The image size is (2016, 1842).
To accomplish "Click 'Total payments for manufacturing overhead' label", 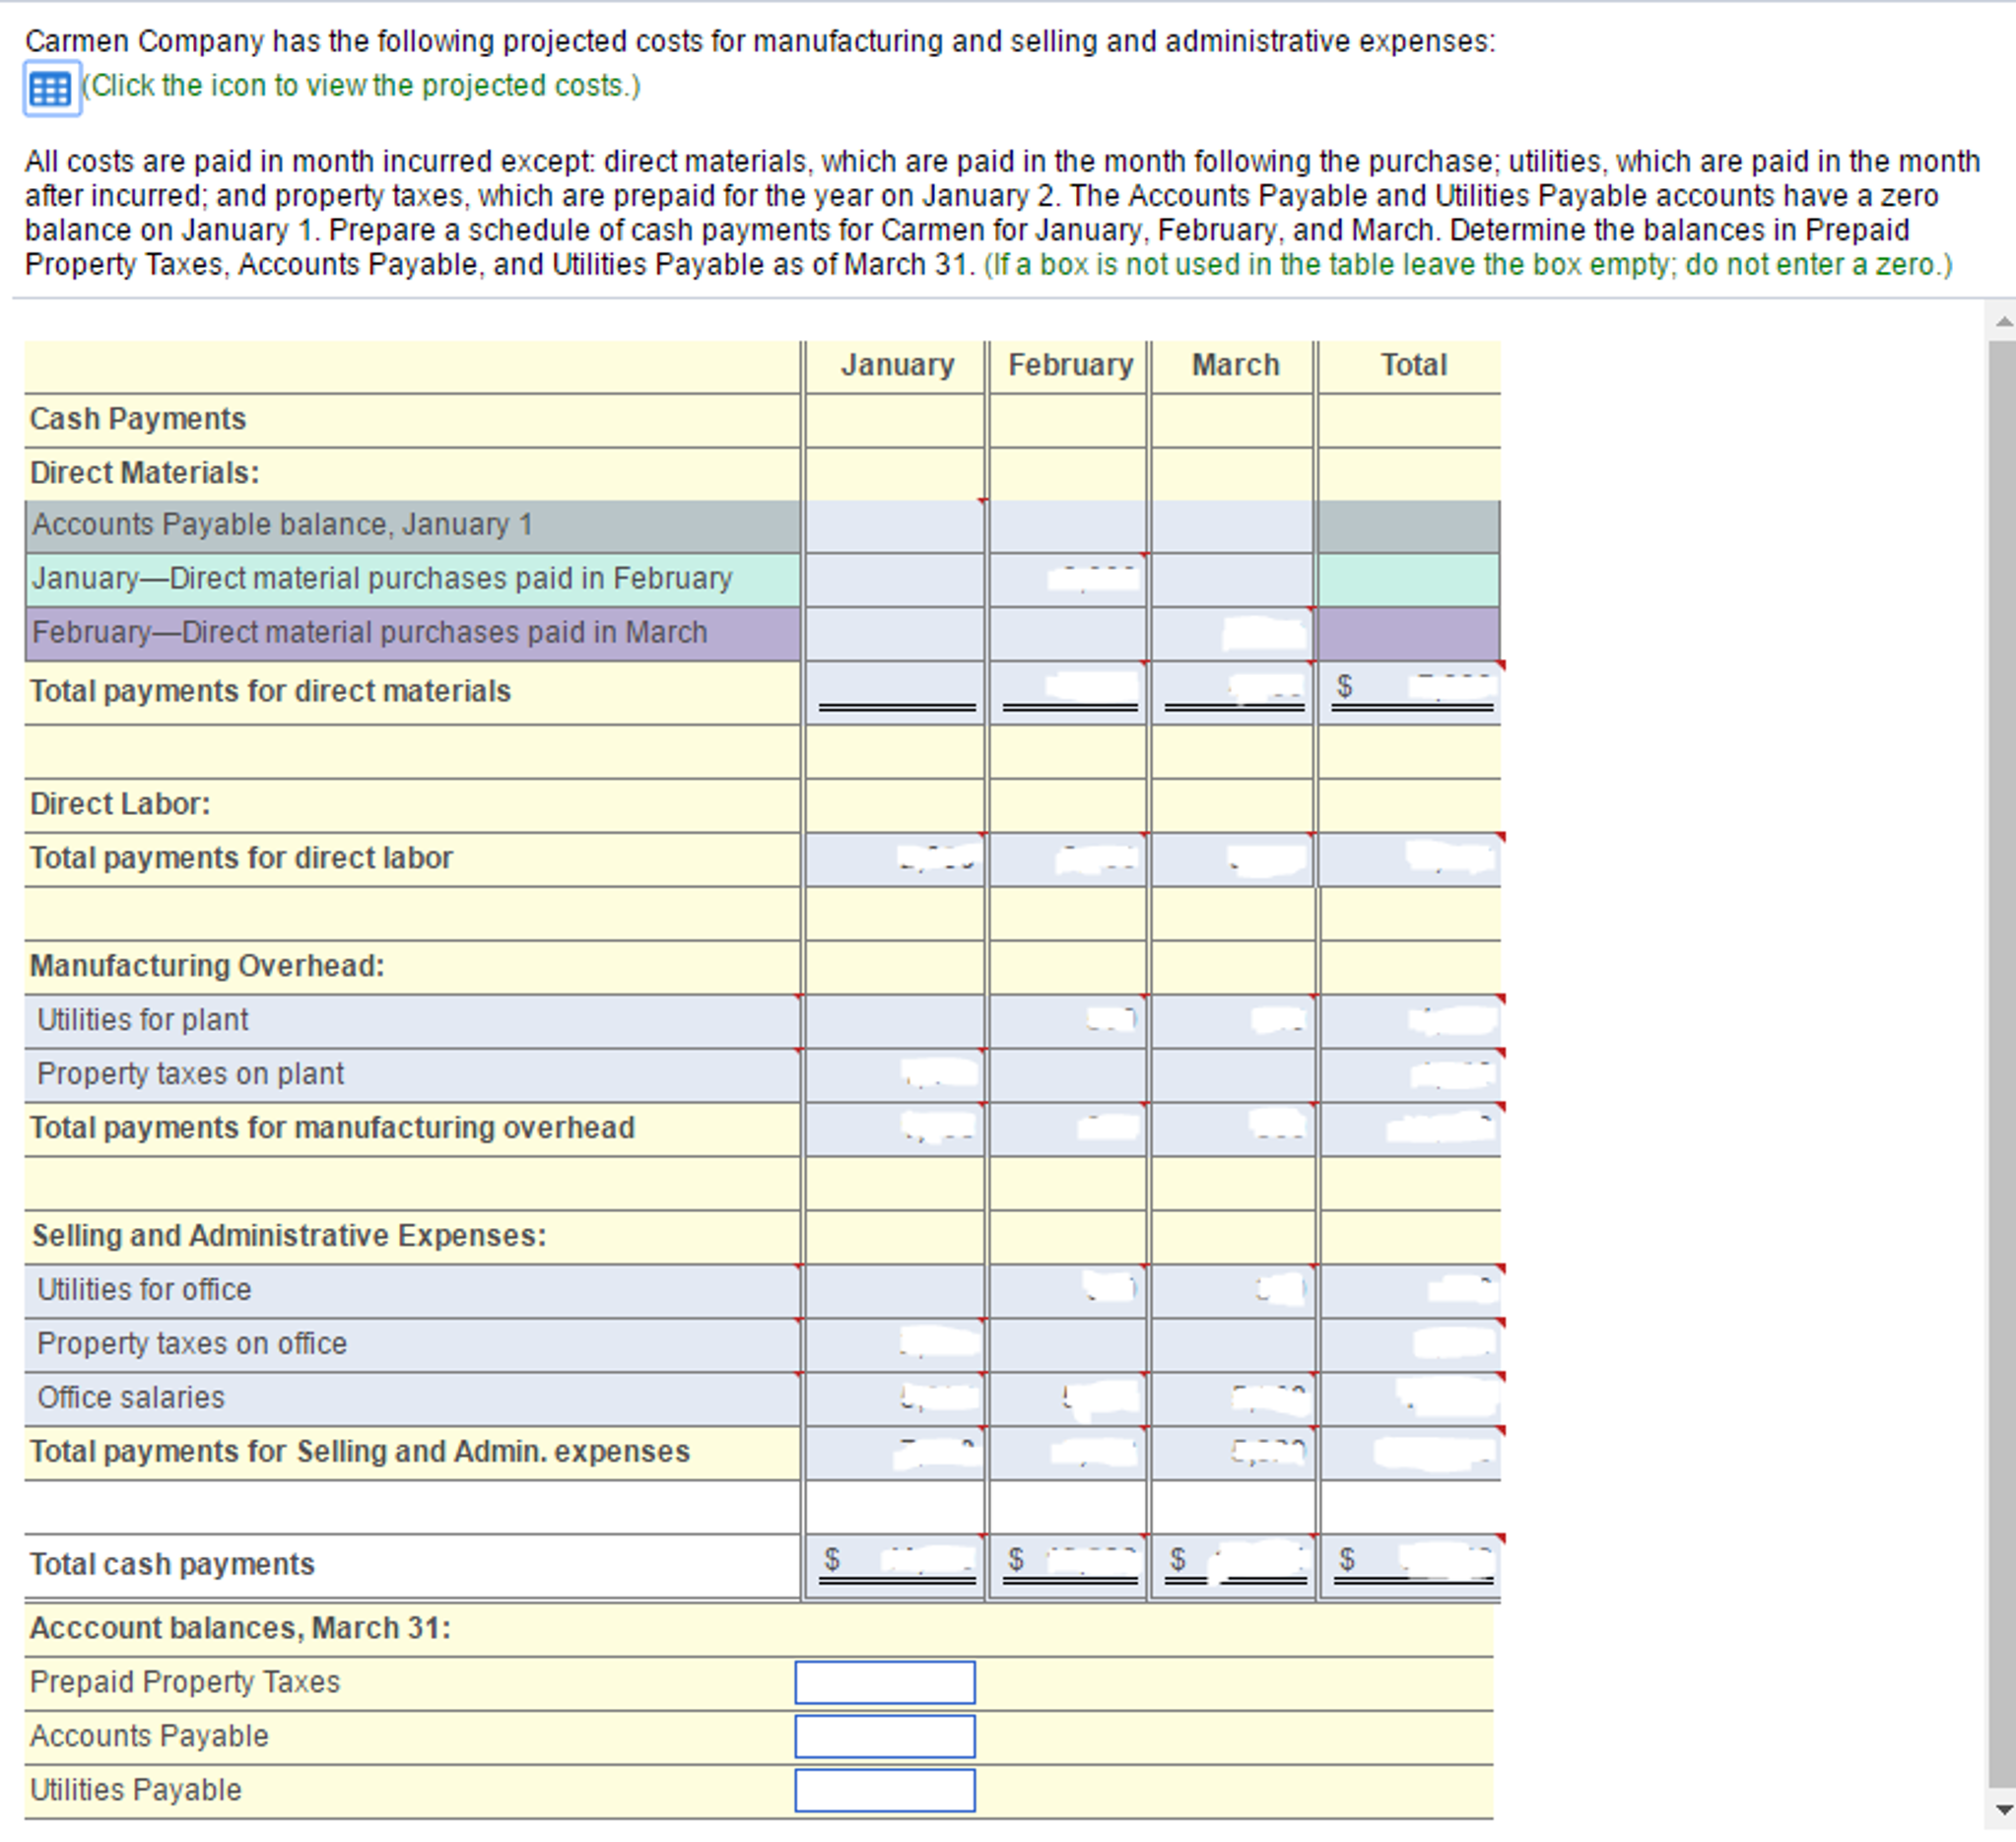I will click(332, 1128).
